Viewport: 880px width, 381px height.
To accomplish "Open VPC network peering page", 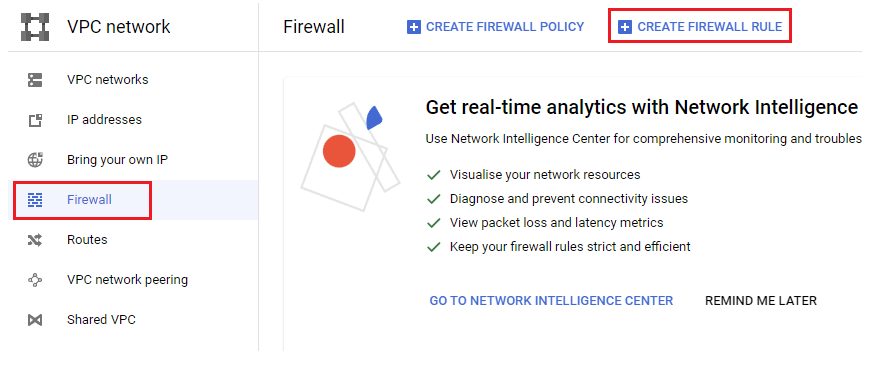I will tap(127, 279).
